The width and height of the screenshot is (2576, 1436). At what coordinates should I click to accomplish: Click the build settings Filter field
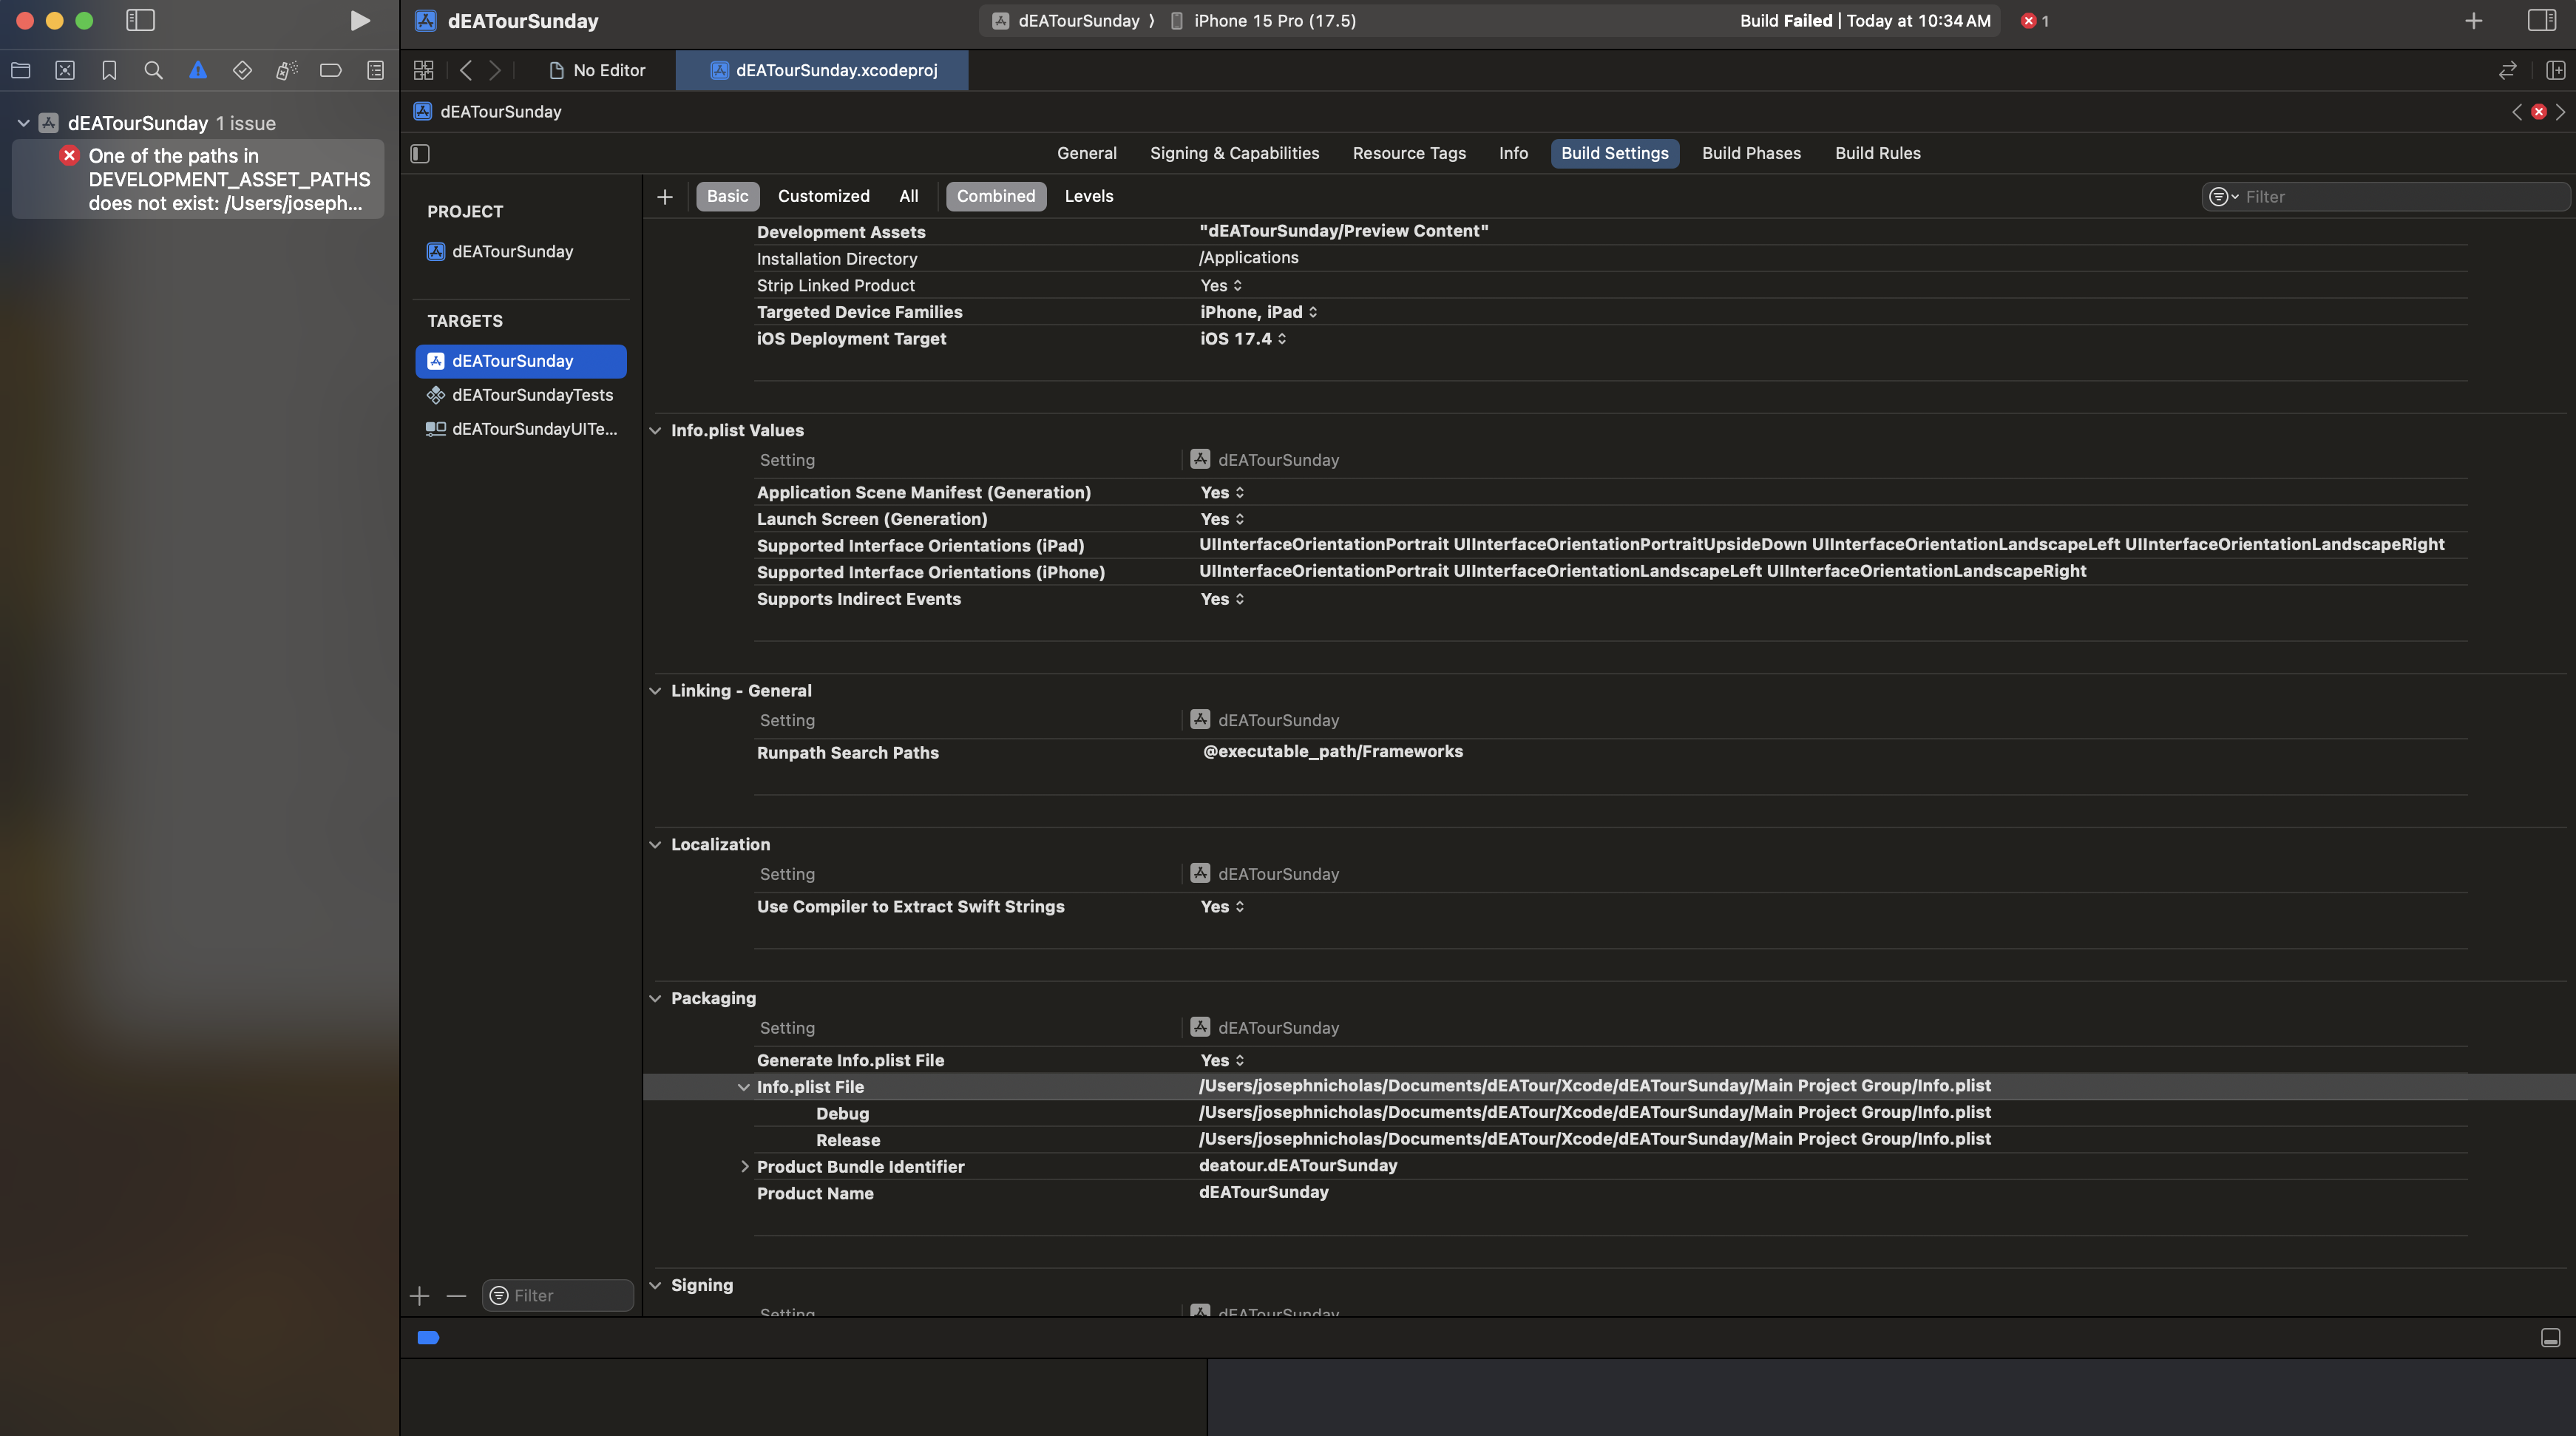point(2385,197)
